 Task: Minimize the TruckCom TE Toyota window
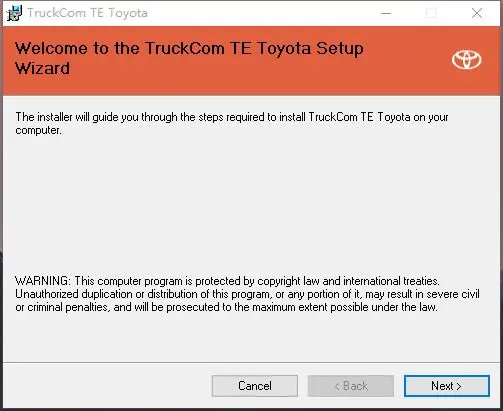click(x=386, y=13)
